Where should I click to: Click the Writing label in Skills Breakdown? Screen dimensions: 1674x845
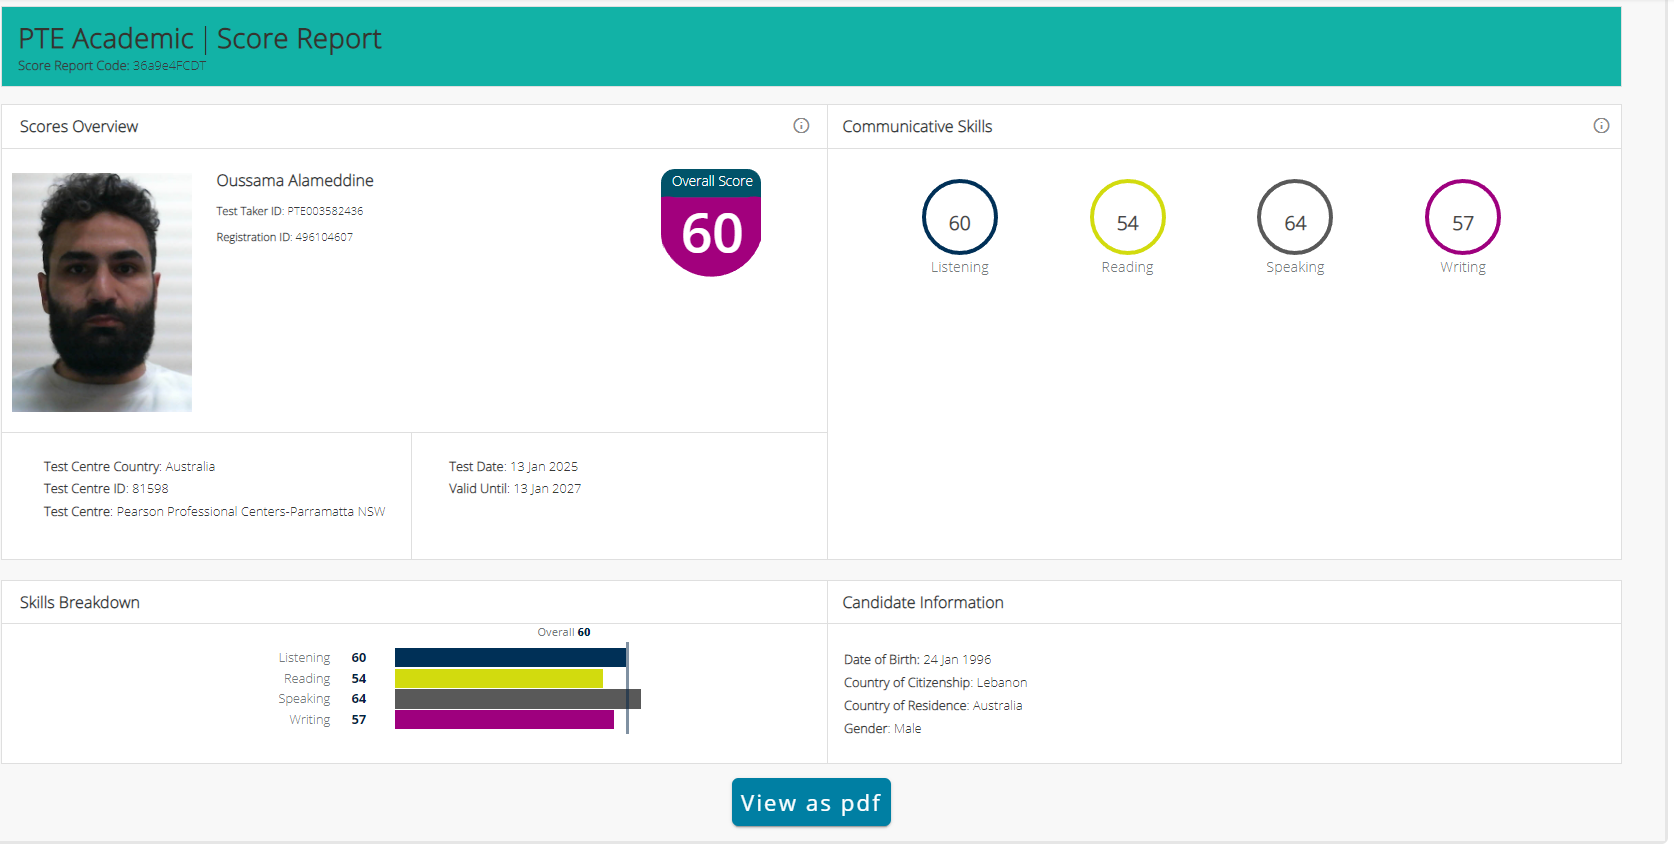click(x=310, y=720)
